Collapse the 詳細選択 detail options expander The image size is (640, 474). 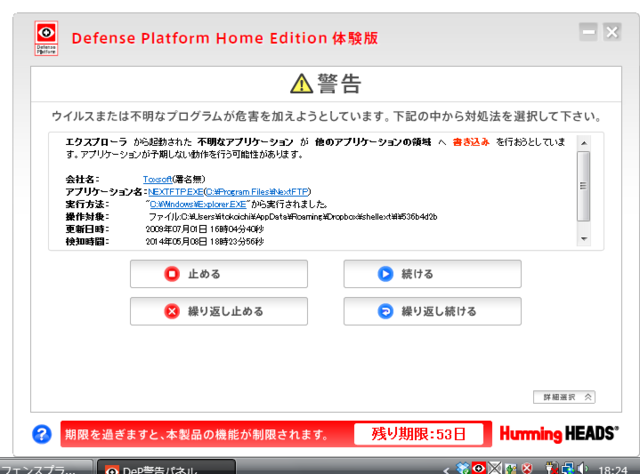(564, 397)
